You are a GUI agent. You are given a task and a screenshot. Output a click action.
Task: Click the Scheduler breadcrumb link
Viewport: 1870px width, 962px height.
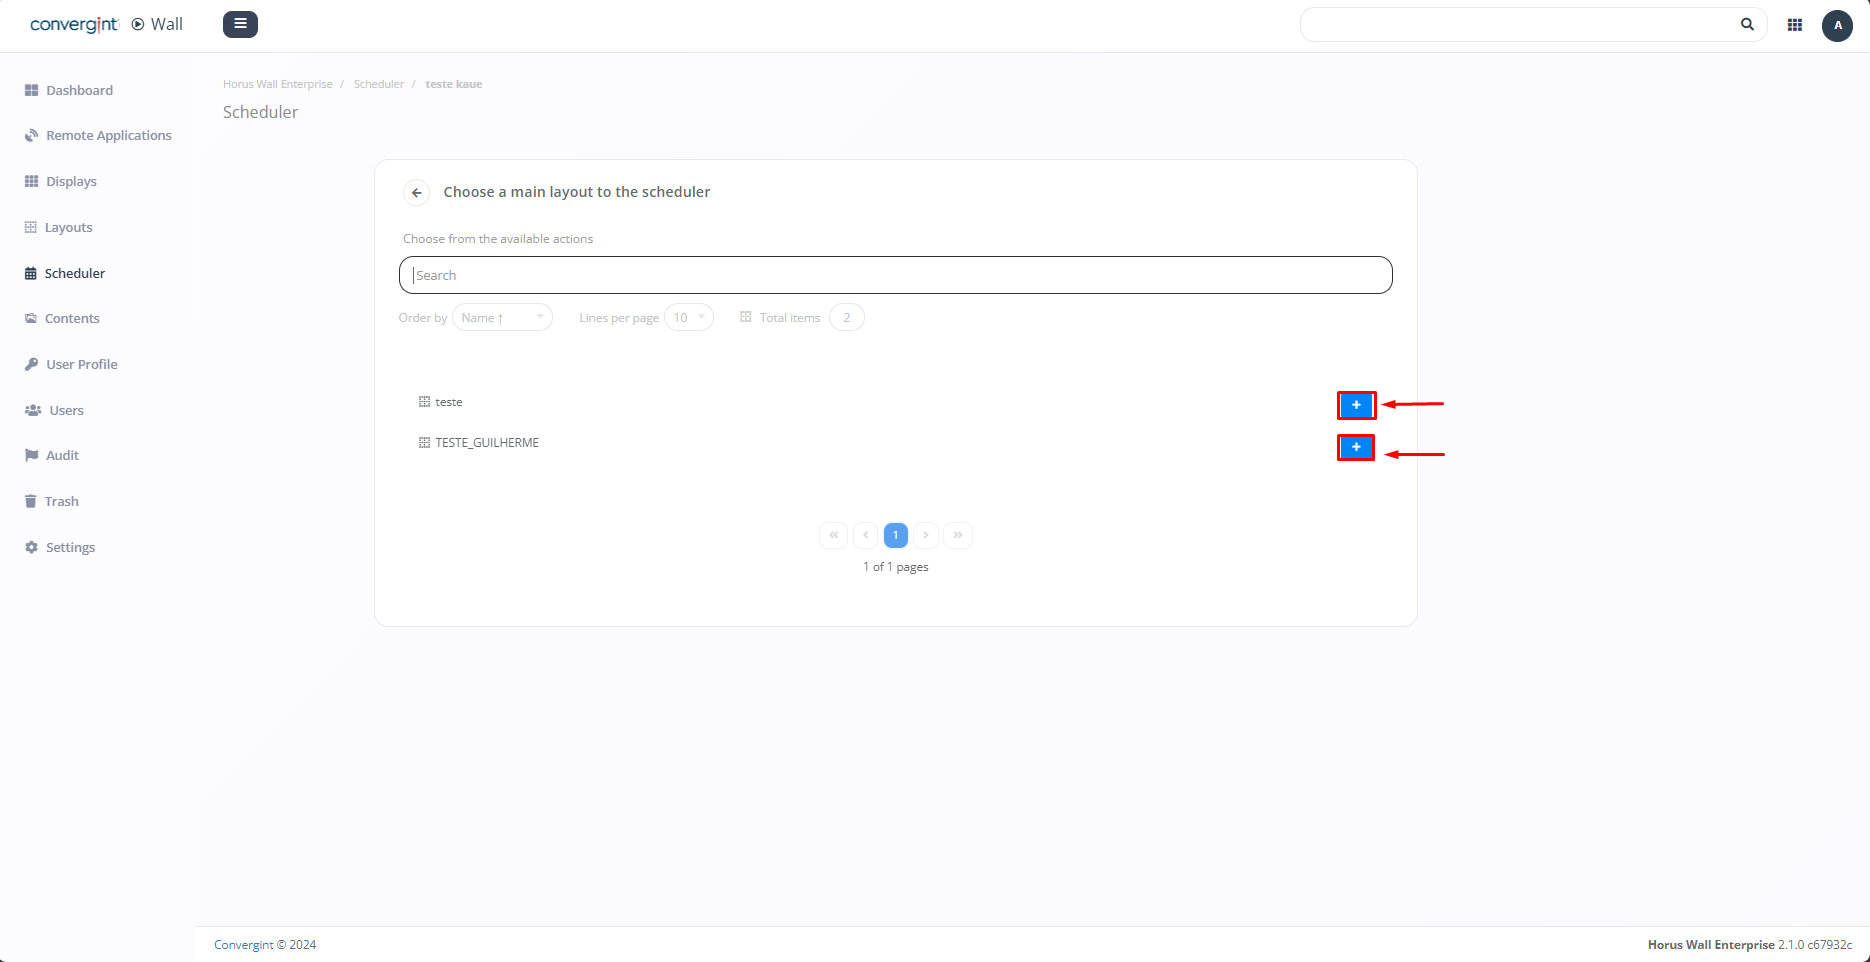[378, 84]
